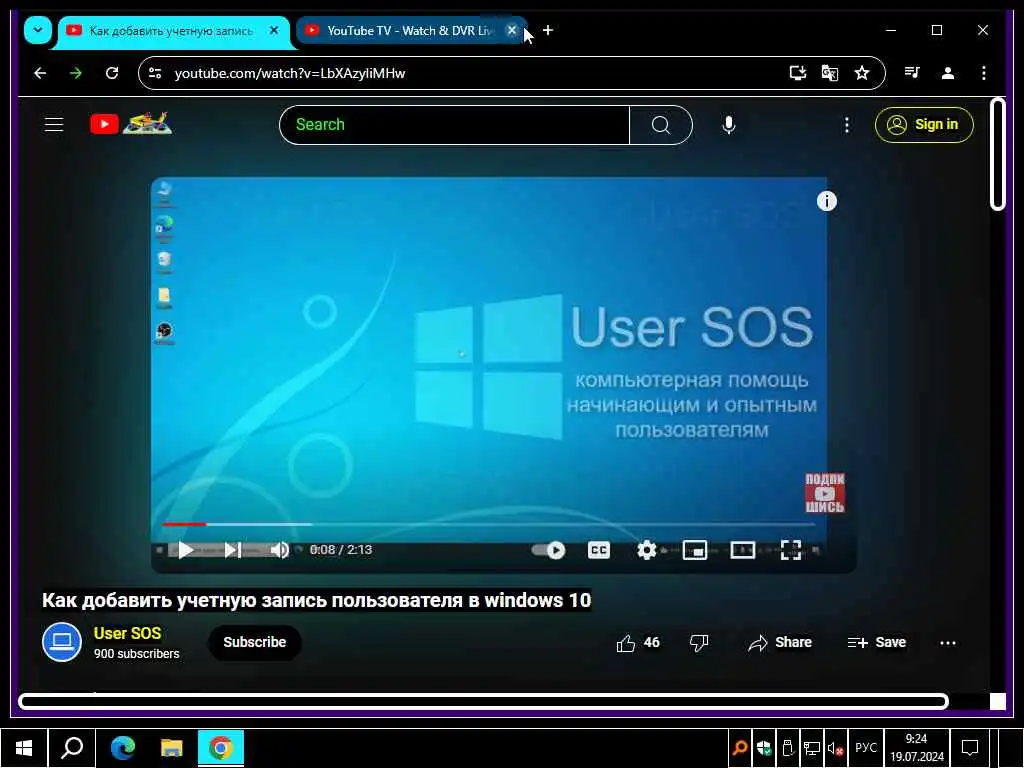Search with your voice microphone

729,125
